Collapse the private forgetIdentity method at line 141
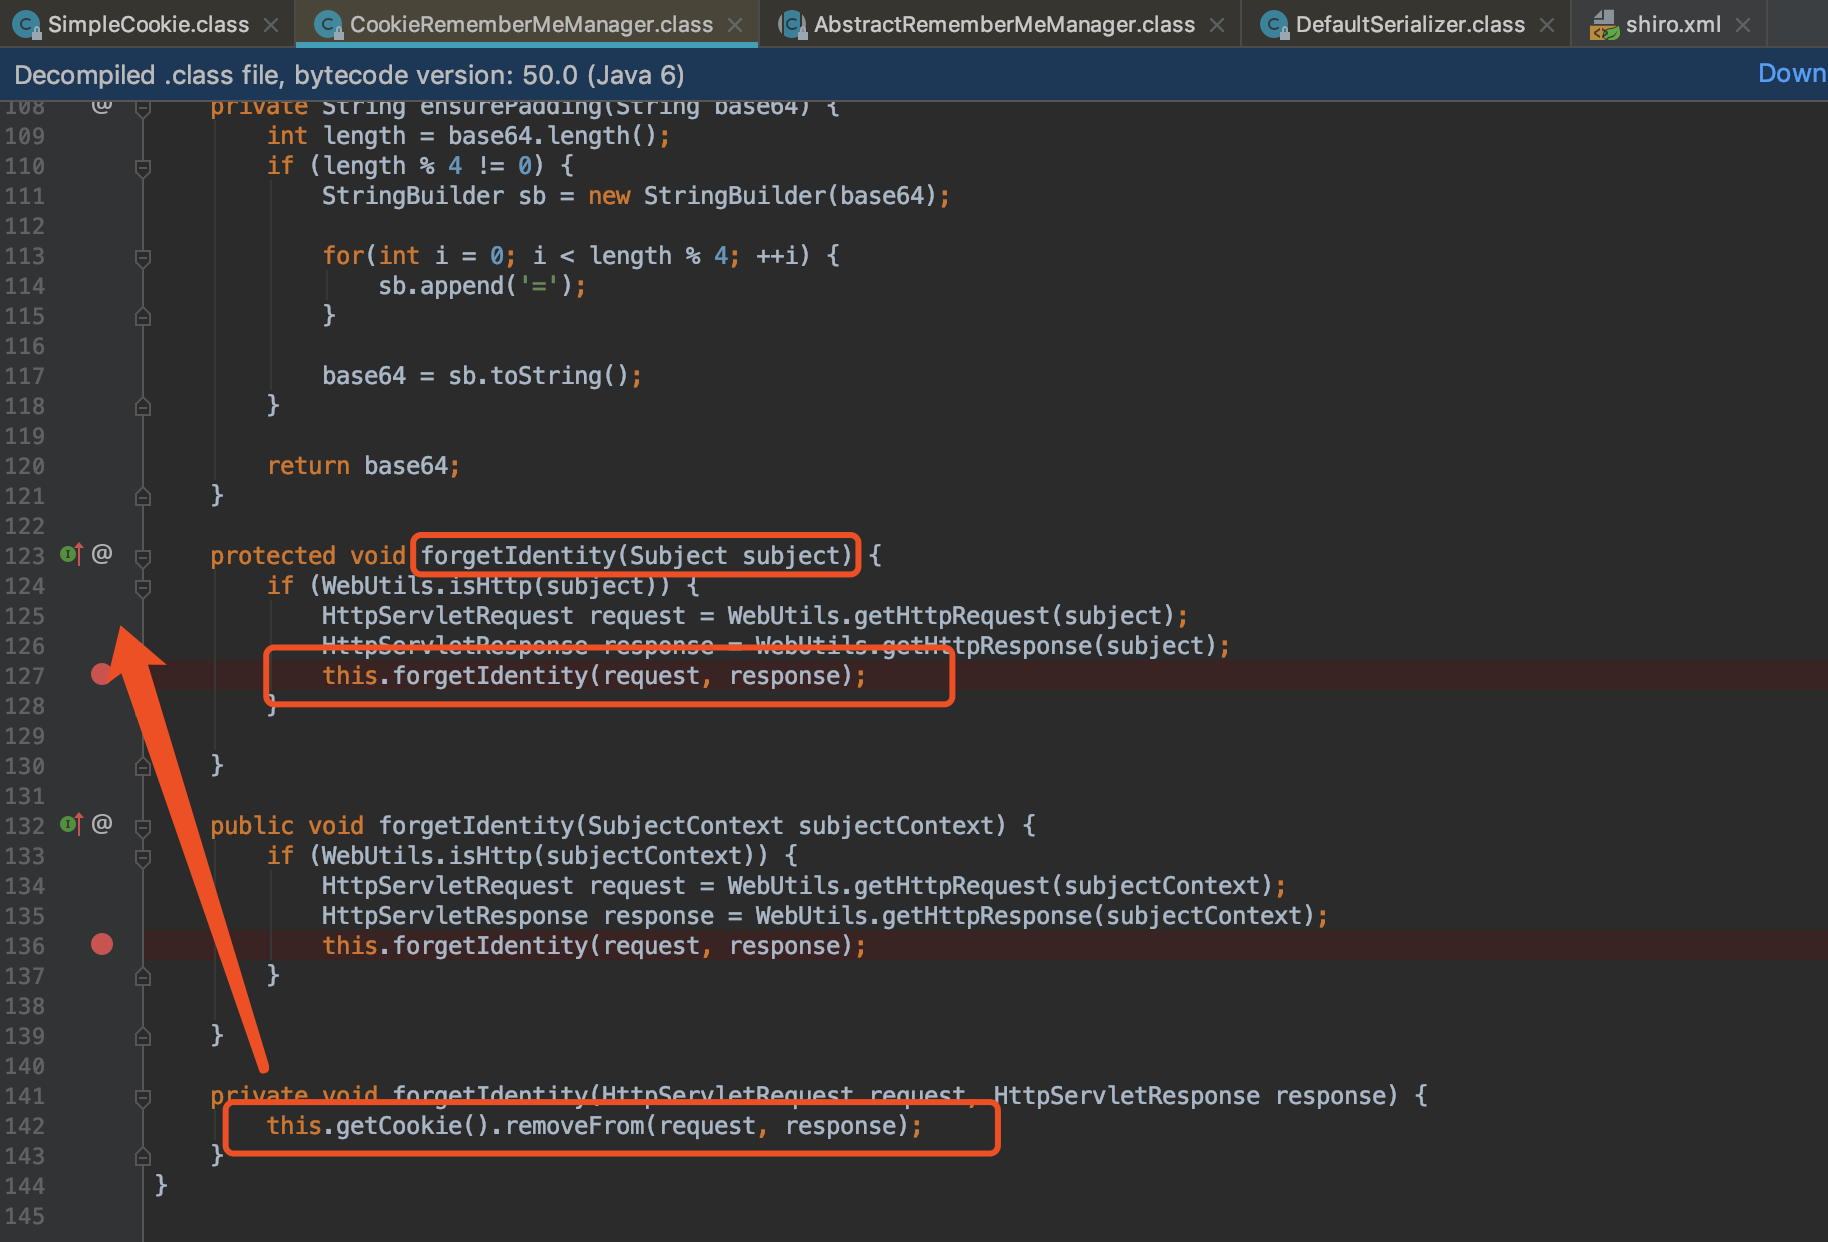Image resolution: width=1828 pixels, height=1242 pixels. coord(143,1097)
